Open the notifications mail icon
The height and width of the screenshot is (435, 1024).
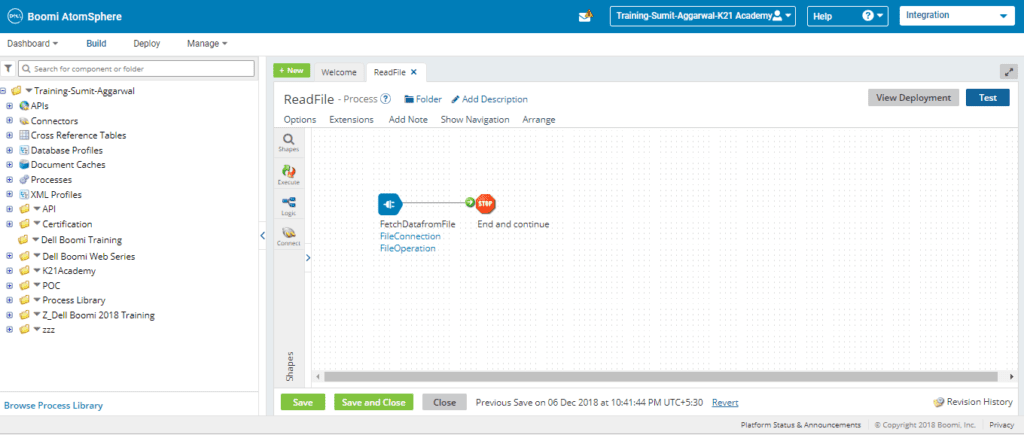point(585,16)
